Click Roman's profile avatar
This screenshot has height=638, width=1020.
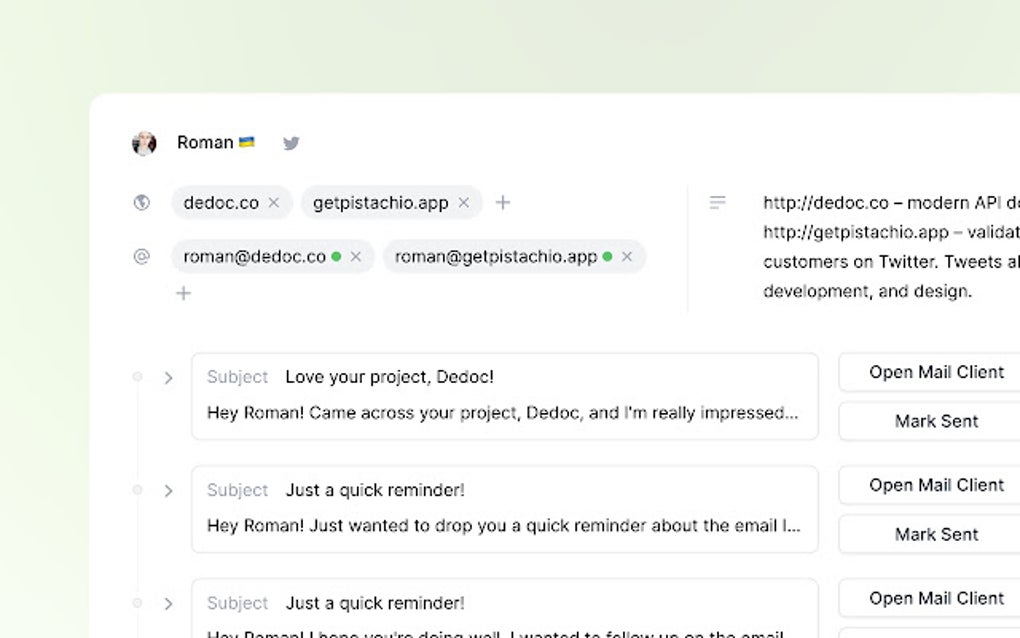tap(144, 143)
